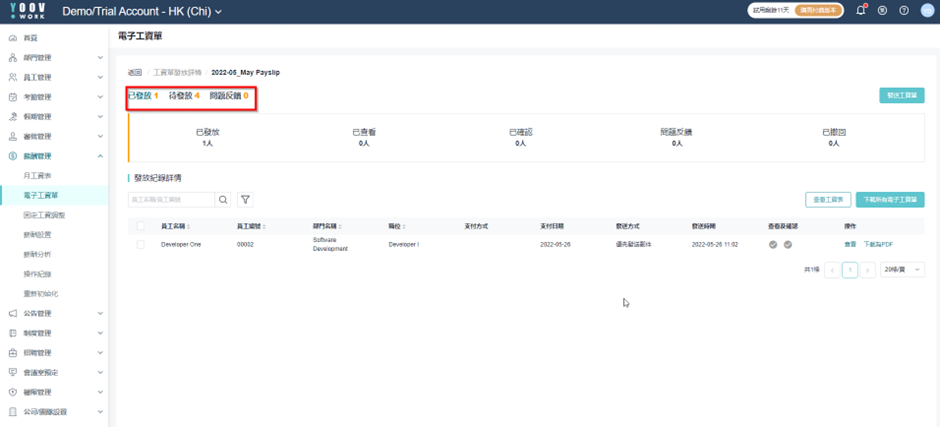940x427 pixels.
Task: Open the funnel filter icon
Action: (x=245, y=200)
